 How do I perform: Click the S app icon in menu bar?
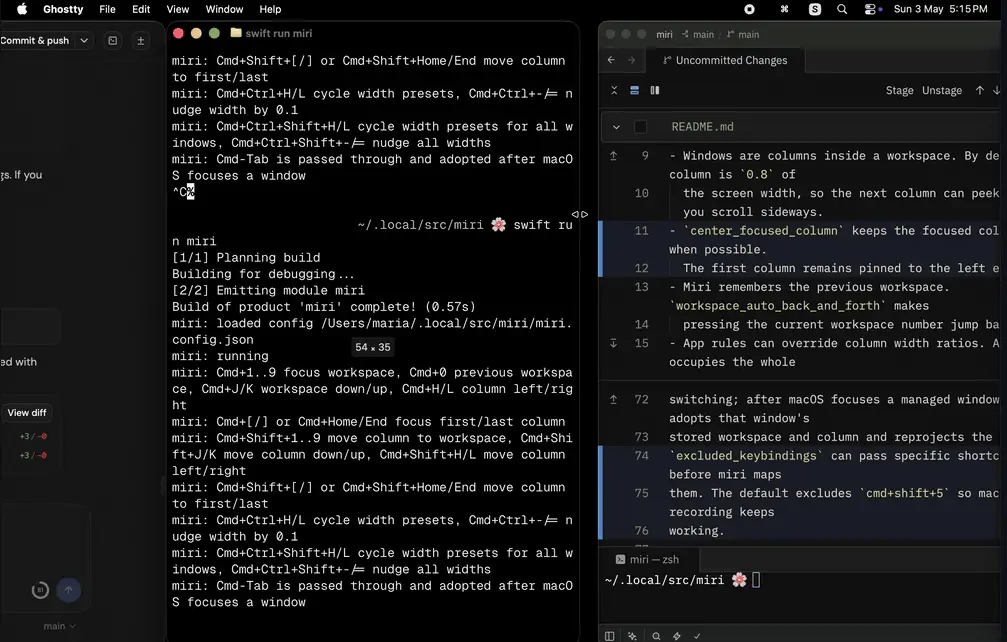tap(814, 9)
